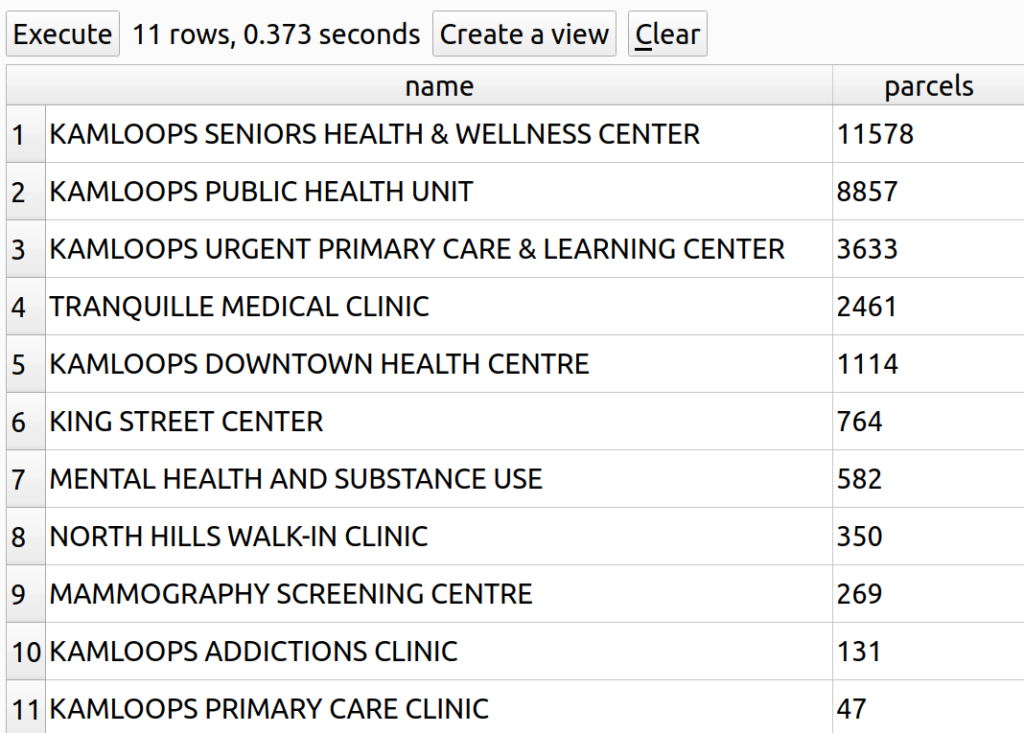
Task: Click the cell with parcels value 3633
Action: pyautogui.click(x=868, y=249)
